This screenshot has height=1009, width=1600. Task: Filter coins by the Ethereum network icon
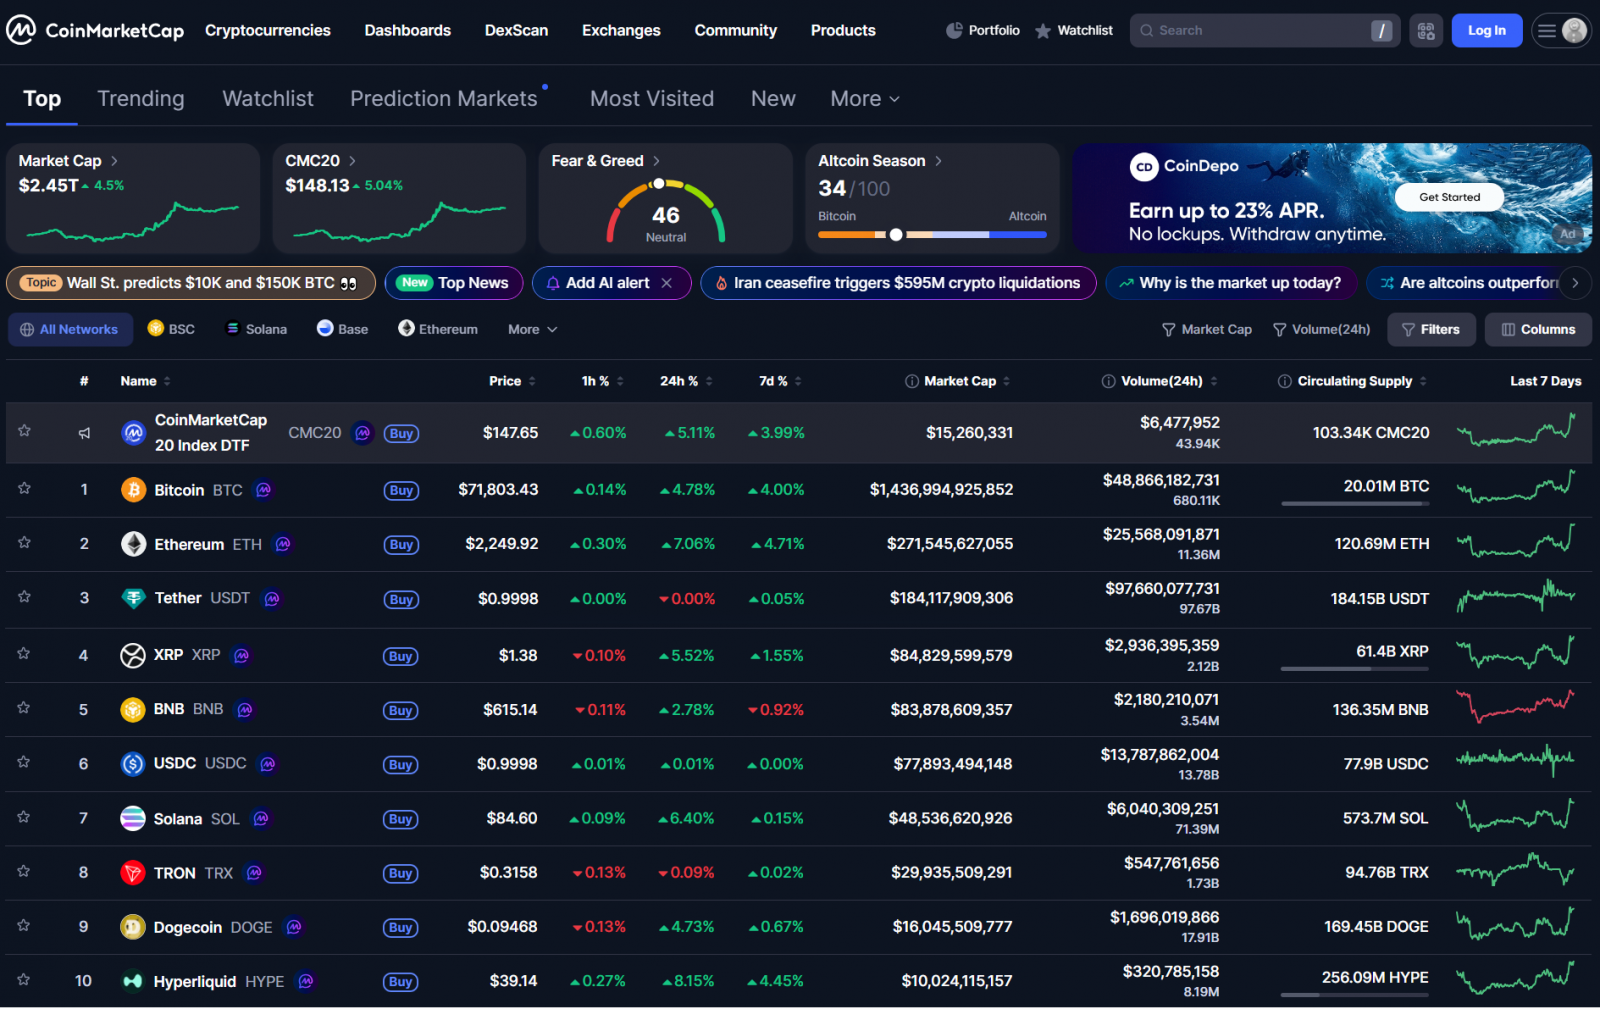point(406,328)
